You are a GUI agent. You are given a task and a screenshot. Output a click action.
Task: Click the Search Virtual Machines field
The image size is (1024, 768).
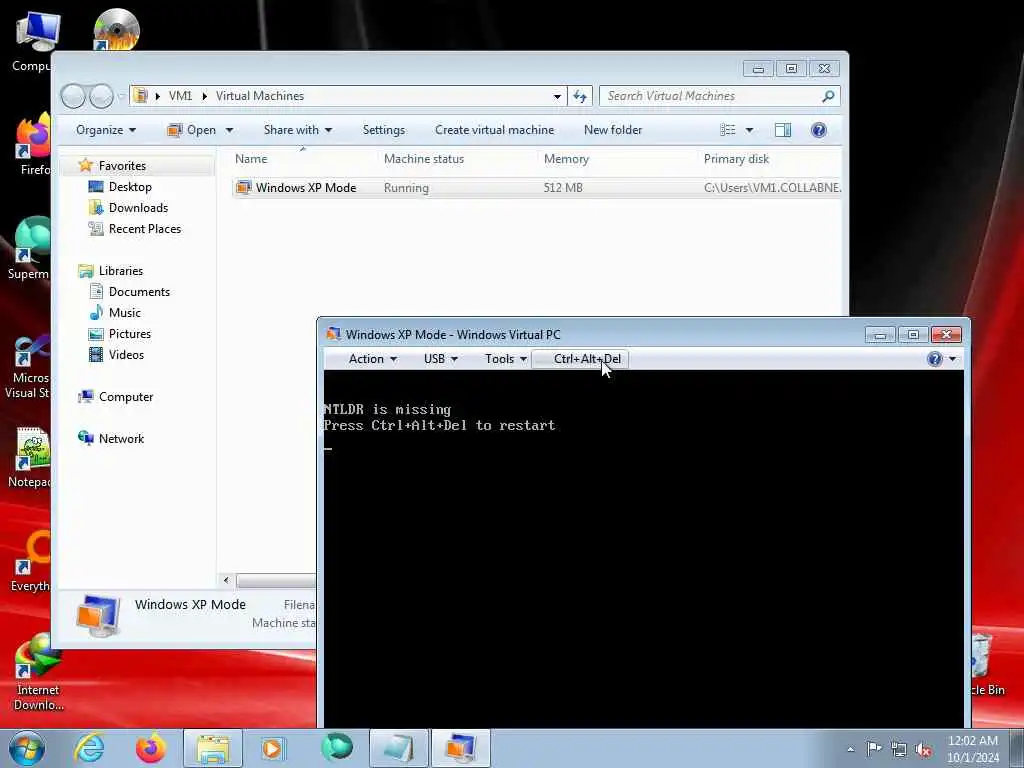pyautogui.click(x=709, y=96)
